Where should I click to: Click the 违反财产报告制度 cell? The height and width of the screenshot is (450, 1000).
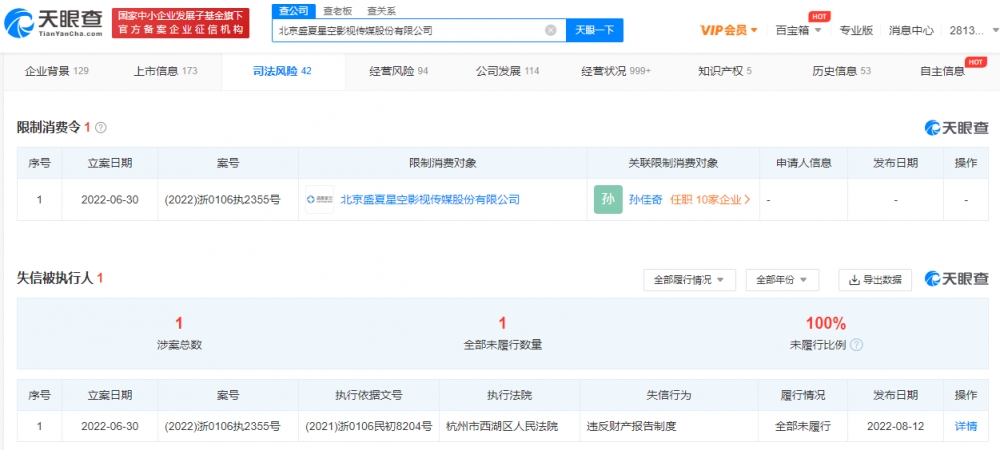click(631, 426)
